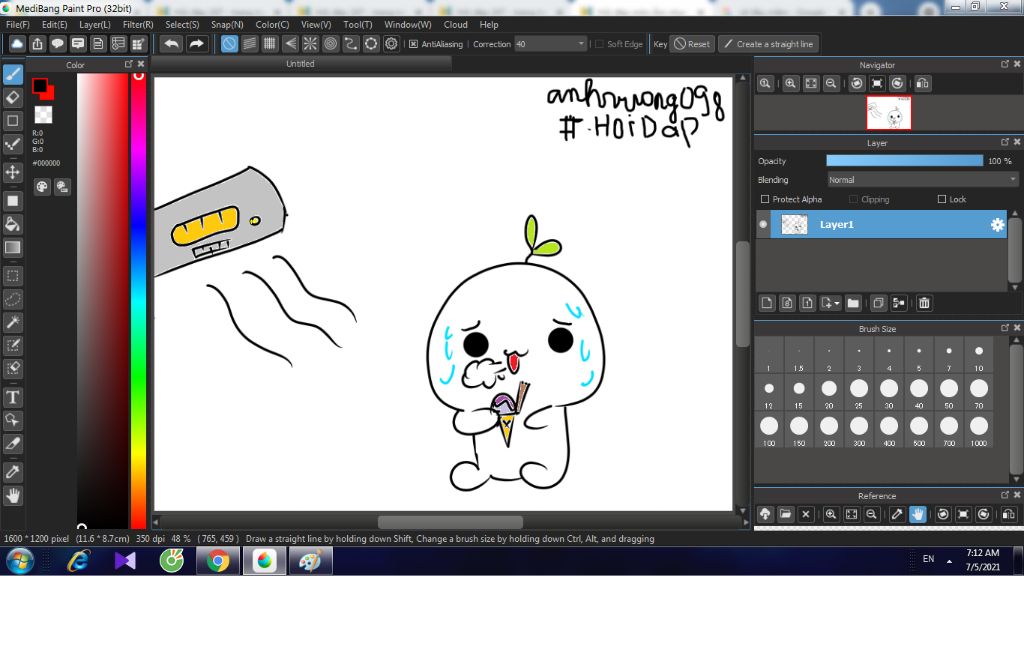Pick a hue on the rainbow bar

[x=138, y=300]
